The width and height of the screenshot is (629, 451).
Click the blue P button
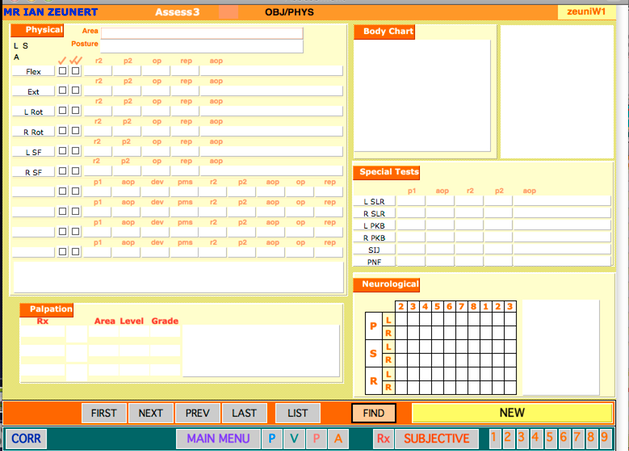272,439
